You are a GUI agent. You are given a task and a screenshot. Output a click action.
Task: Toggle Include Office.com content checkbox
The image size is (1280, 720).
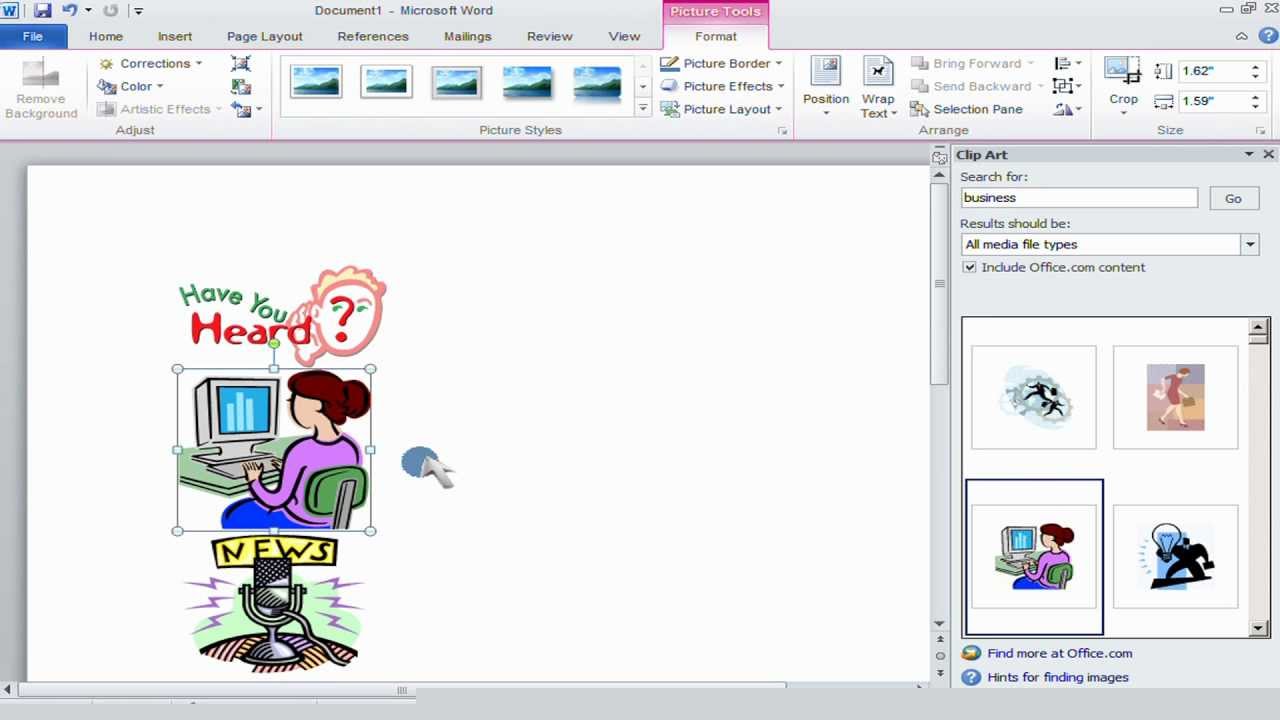coord(969,267)
